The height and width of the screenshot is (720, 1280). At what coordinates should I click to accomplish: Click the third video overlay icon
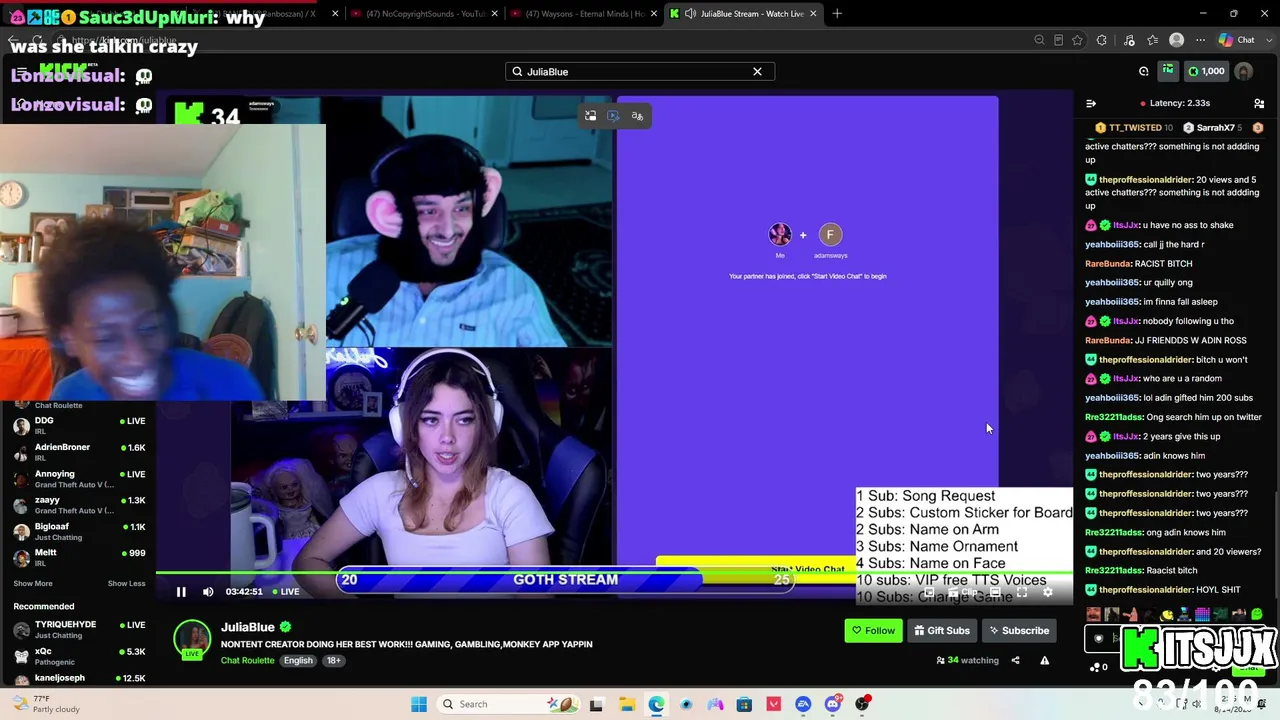(x=637, y=116)
